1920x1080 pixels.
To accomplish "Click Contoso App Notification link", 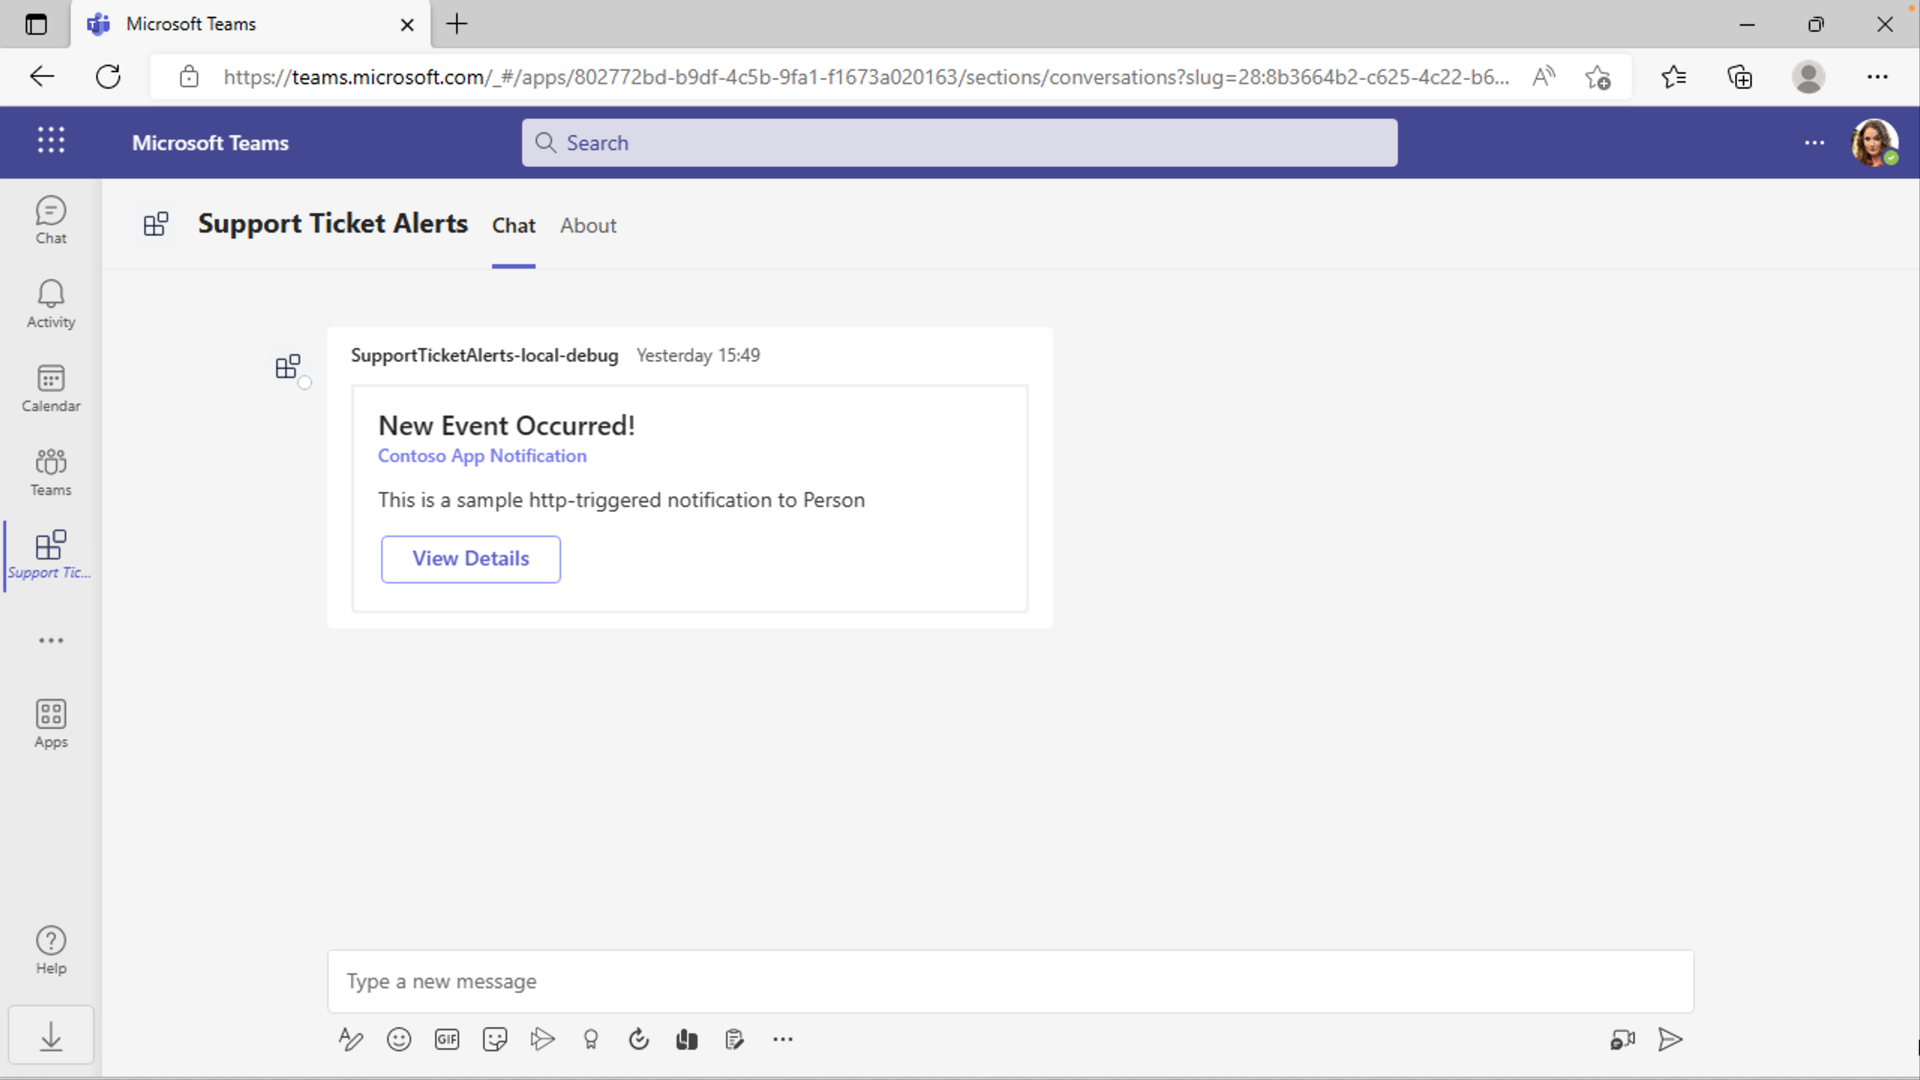I will tap(481, 455).
